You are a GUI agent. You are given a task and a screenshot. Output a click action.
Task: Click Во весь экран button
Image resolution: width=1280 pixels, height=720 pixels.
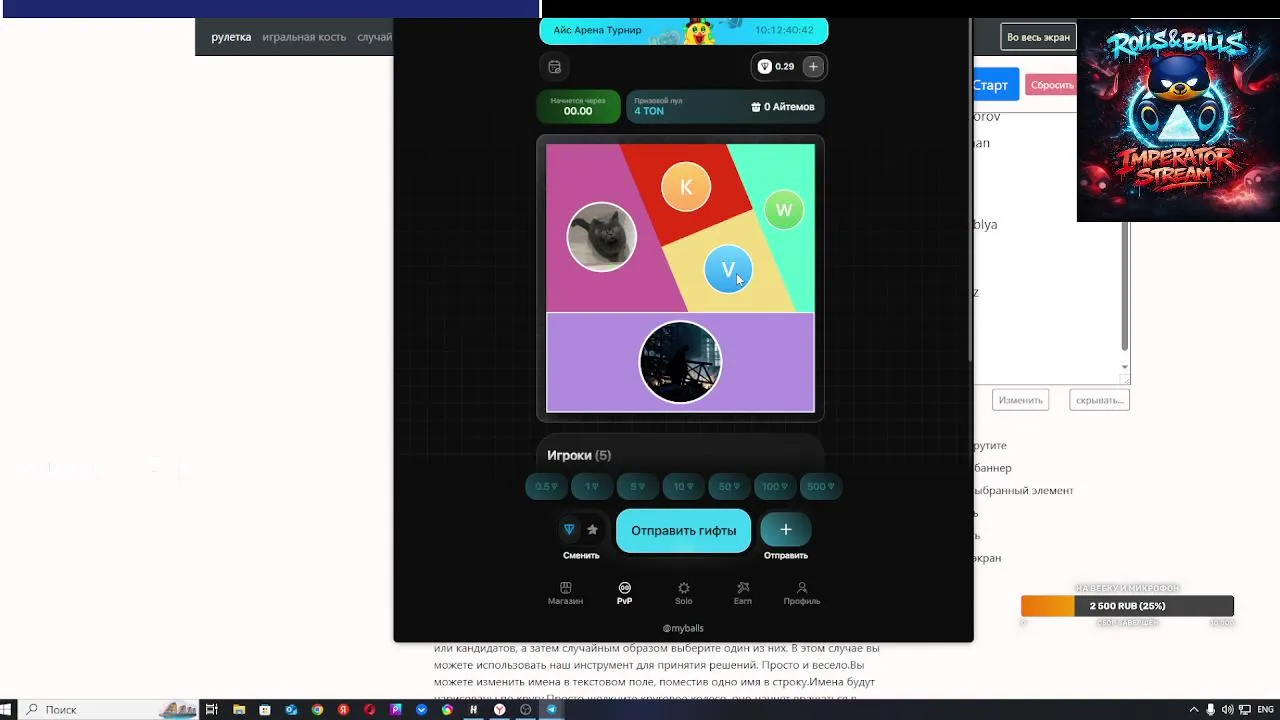pos(1038,37)
